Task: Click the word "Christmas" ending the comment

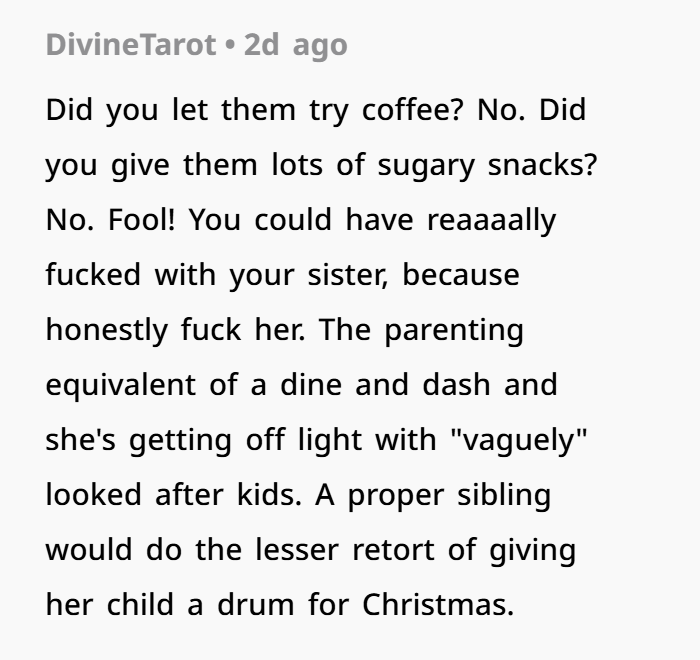Action: (x=437, y=605)
